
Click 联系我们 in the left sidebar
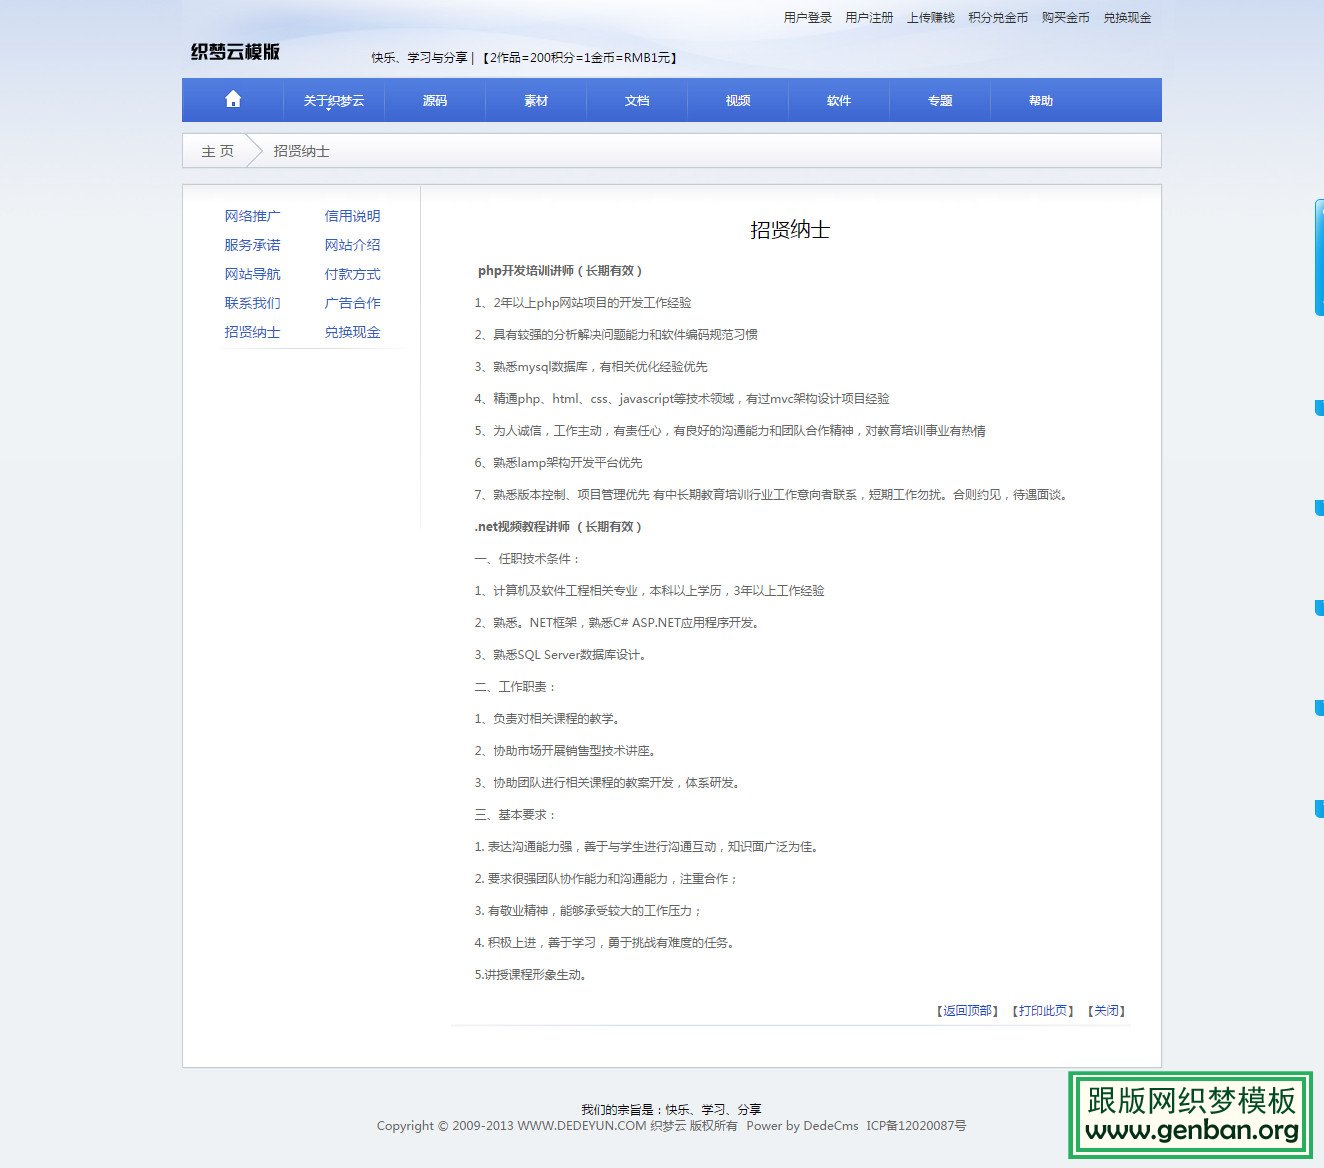click(x=252, y=303)
